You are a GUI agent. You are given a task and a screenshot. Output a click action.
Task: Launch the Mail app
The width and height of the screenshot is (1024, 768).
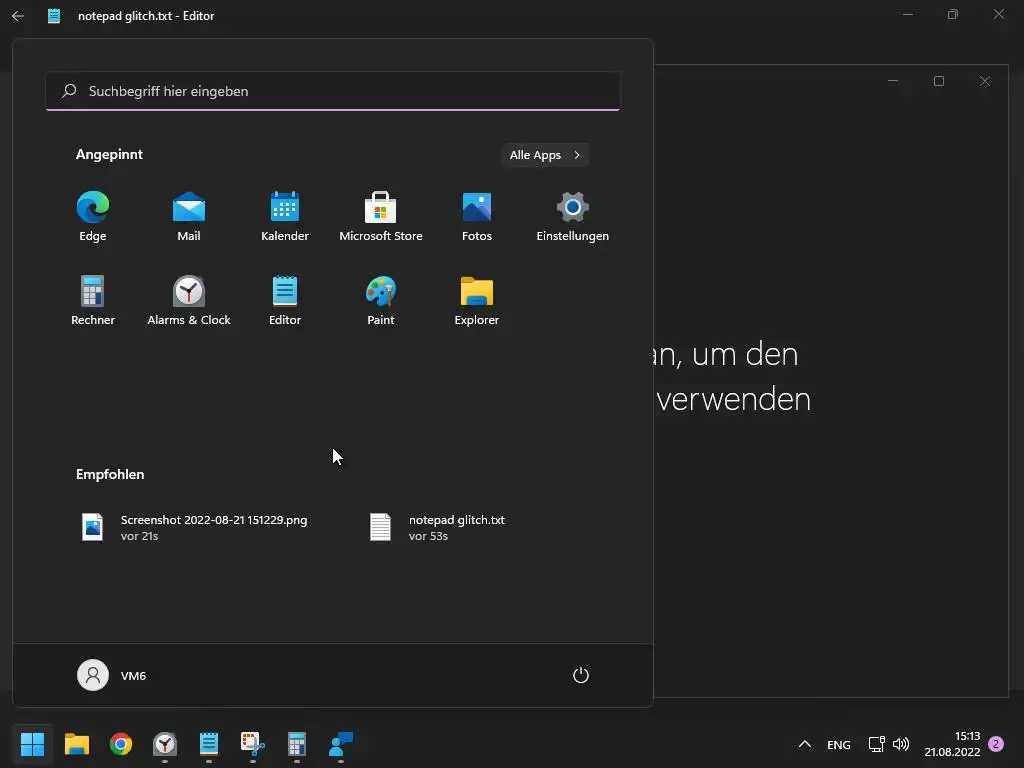click(189, 216)
